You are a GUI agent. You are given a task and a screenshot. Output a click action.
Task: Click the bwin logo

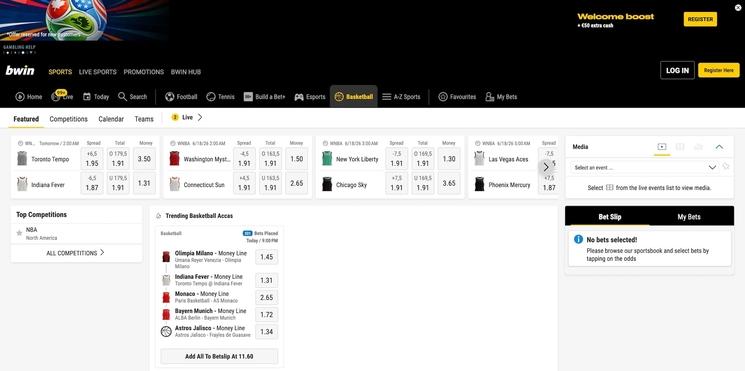[20, 71]
